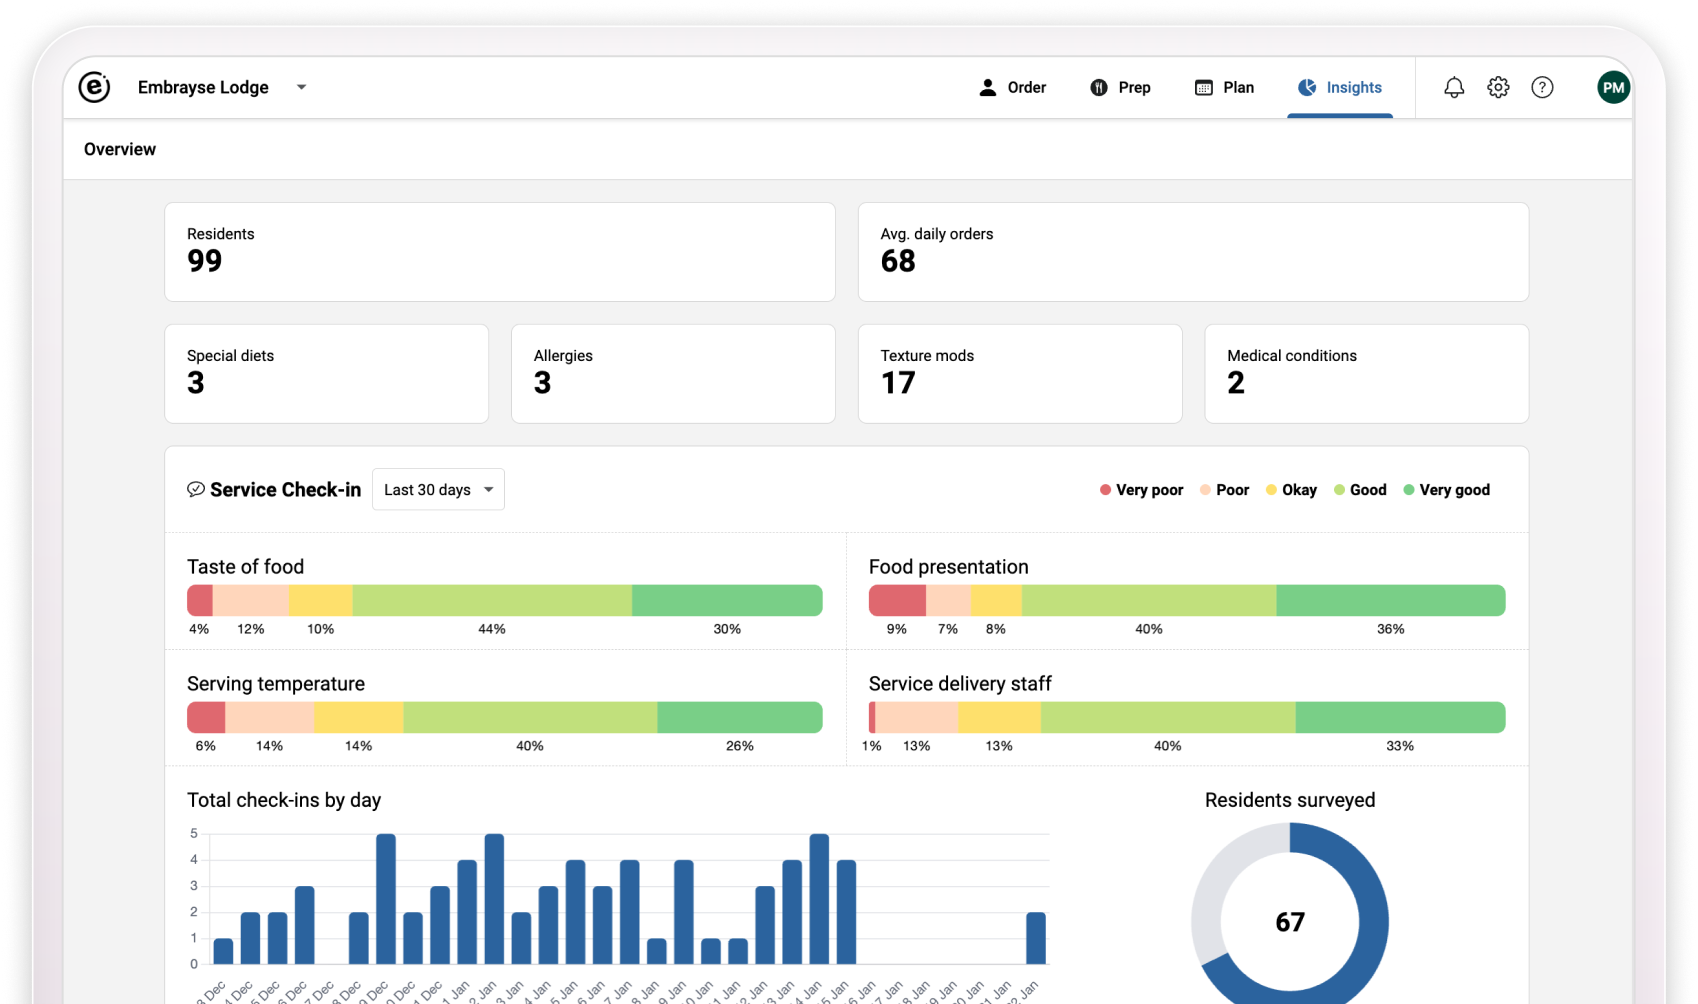
Task: Click the last bar in the check-ins chart
Action: (1036, 938)
